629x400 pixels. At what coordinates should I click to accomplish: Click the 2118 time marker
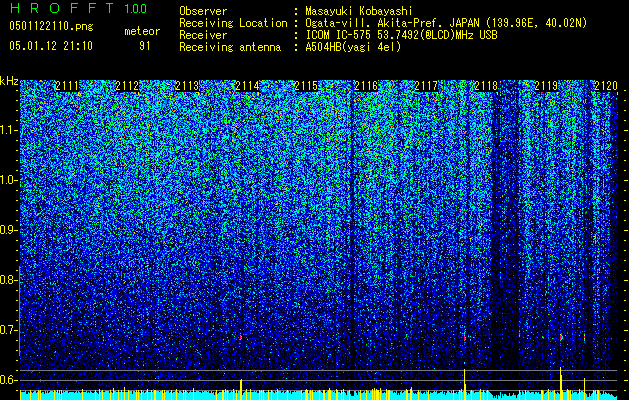pos(486,86)
